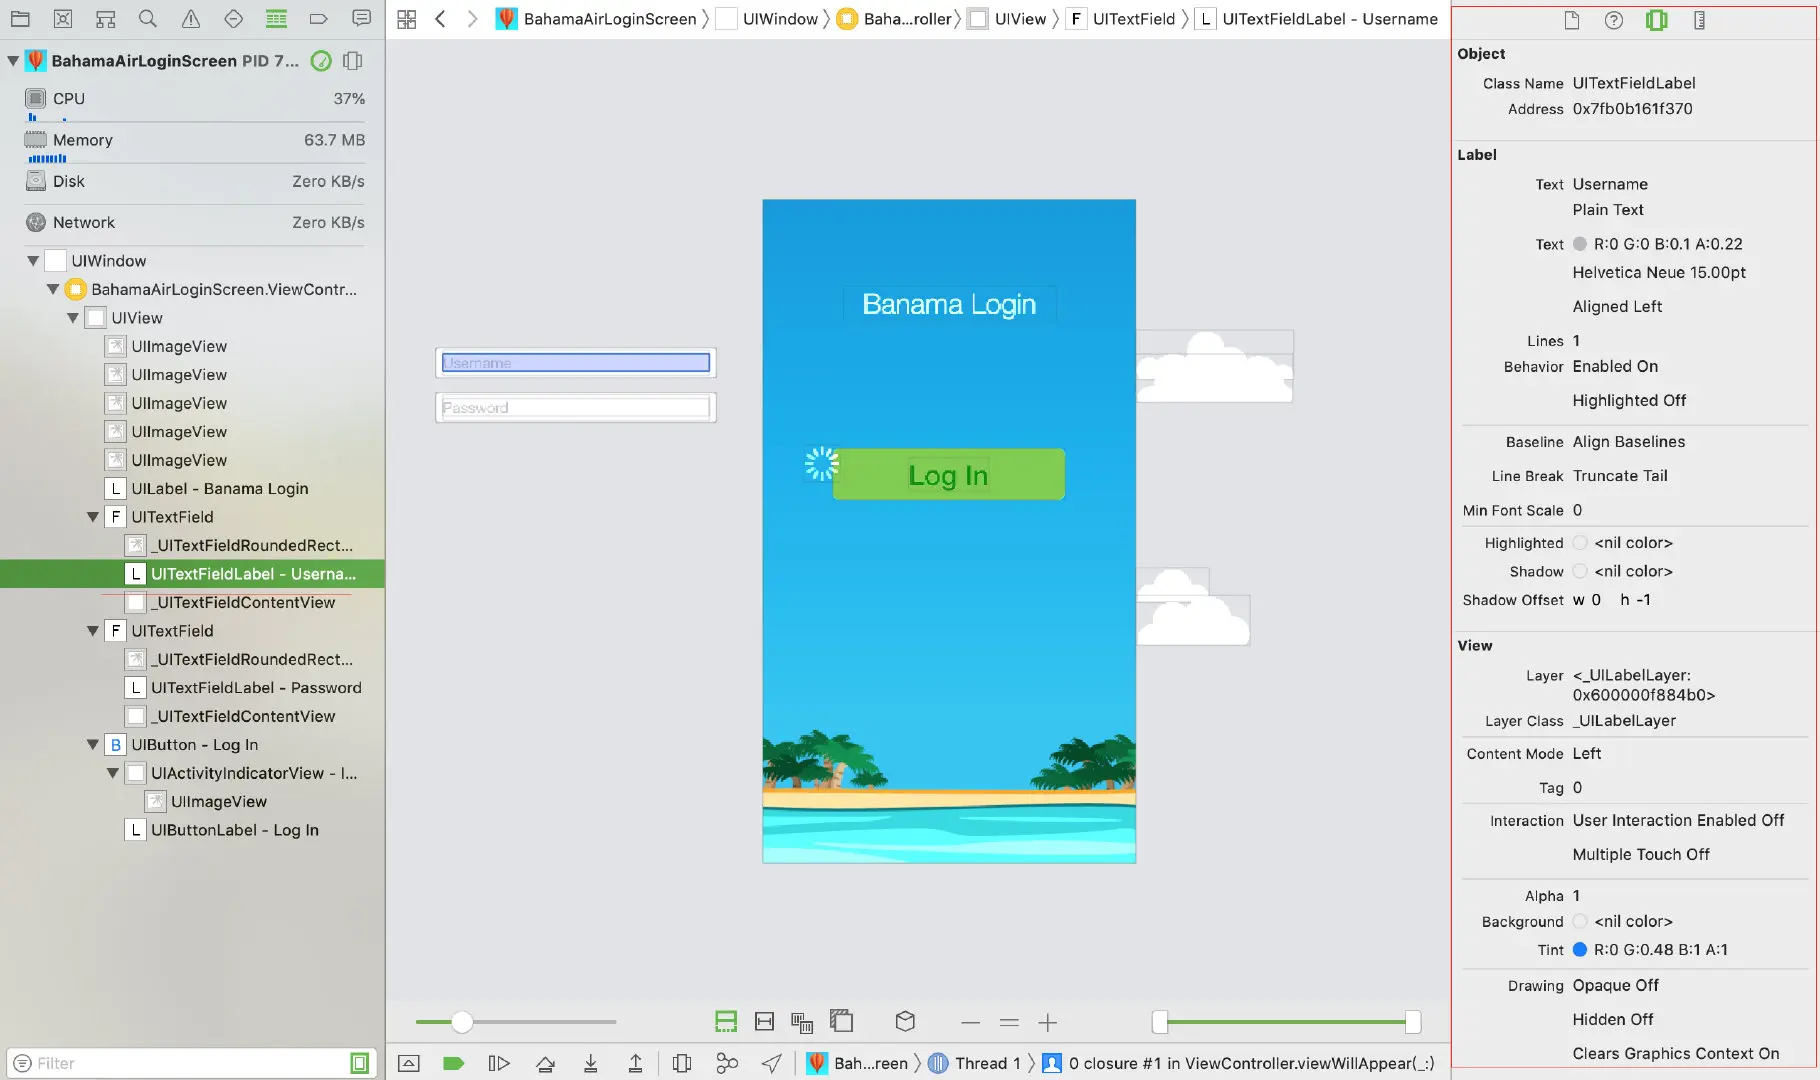Click the Debug View Hierarchy icon
The image size is (1820, 1080).
682,1063
